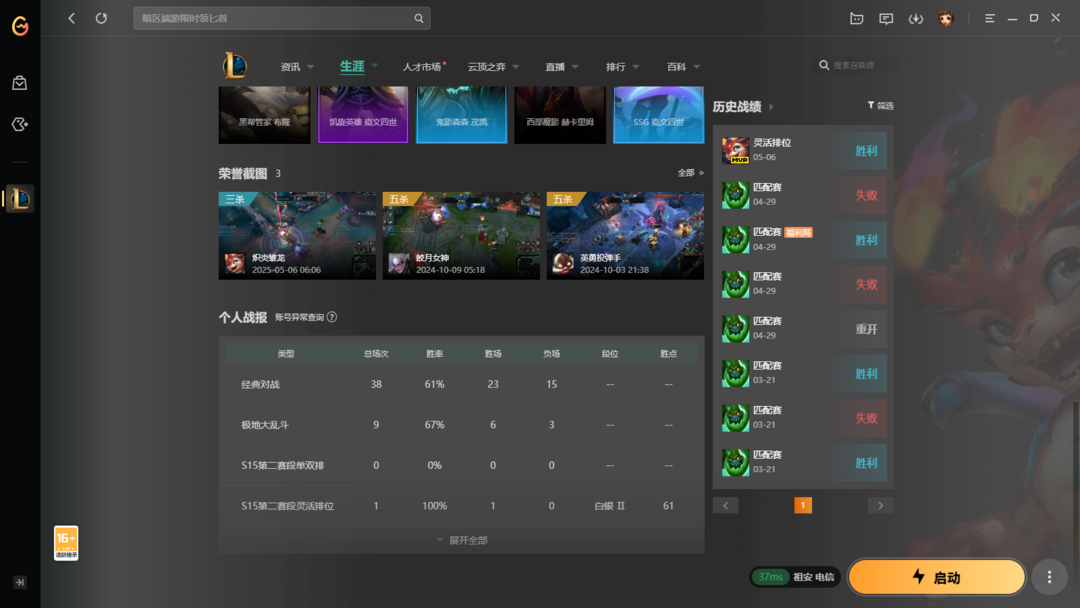Open the download manager icon
Image resolution: width=1080 pixels, height=608 pixels.
pyautogui.click(x=915, y=19)
